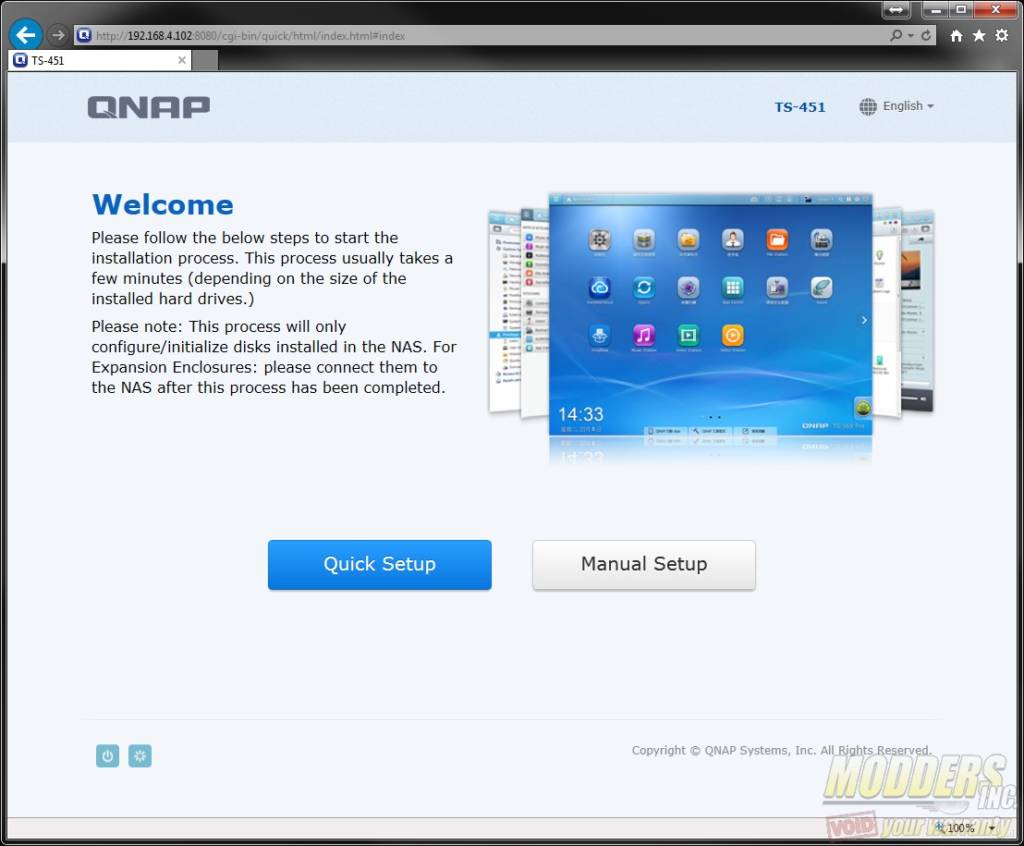Open browser Tools gear icon
Viewport: 1024px width, 846px height.
point(1002,35)
